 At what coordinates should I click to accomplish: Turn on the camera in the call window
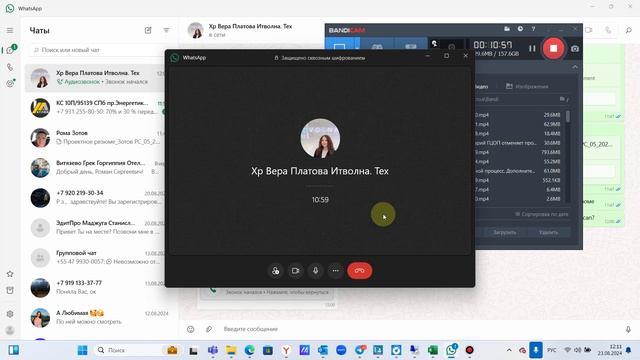(x=296, y=271)
